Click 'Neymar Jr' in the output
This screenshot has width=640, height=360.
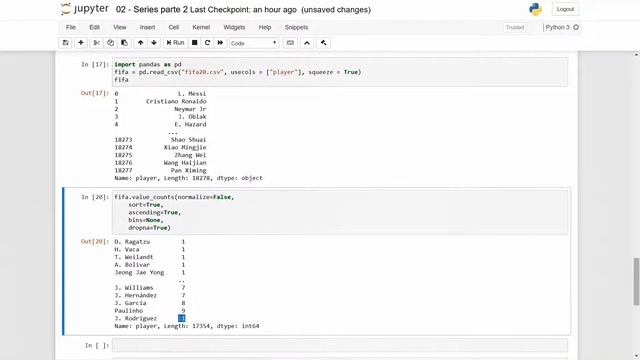(190, 109)
